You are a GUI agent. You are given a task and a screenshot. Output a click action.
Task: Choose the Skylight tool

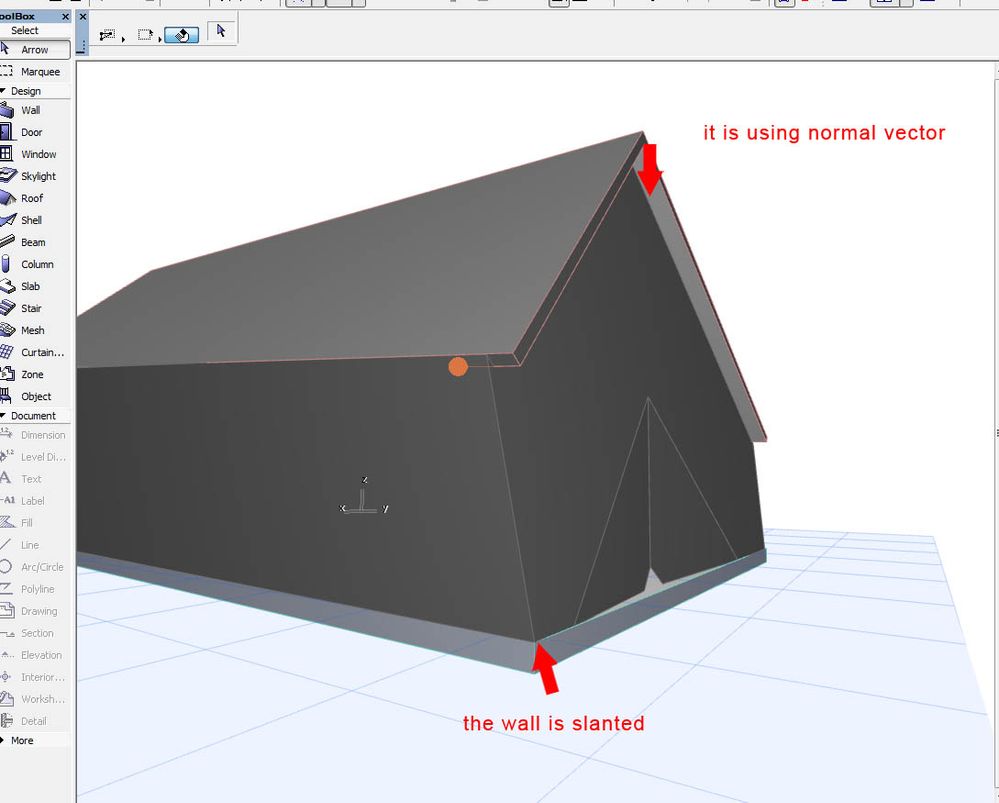tap(34, 176)
